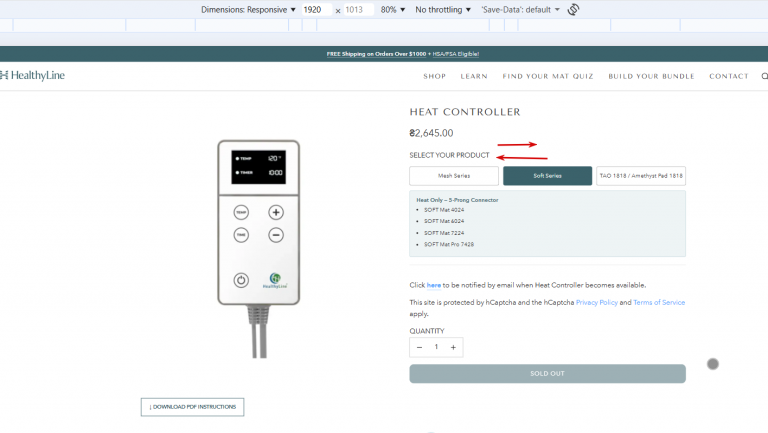Open FIND YOUR MAT QUIZ

click(548, 76)
